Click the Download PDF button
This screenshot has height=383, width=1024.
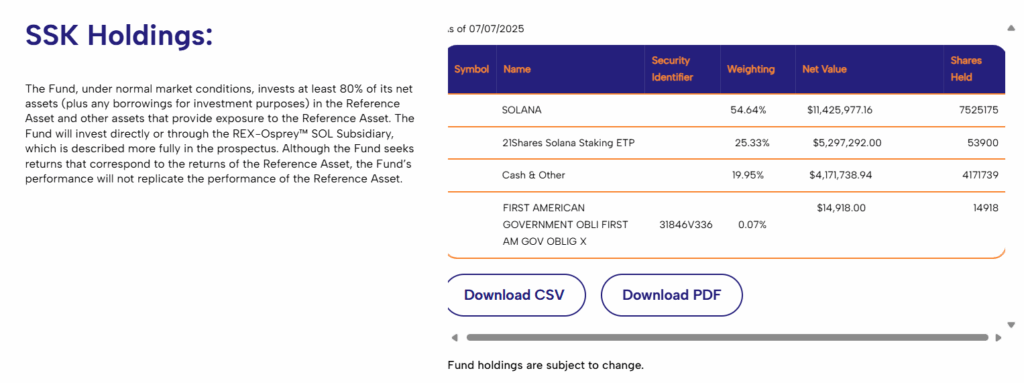671,295
